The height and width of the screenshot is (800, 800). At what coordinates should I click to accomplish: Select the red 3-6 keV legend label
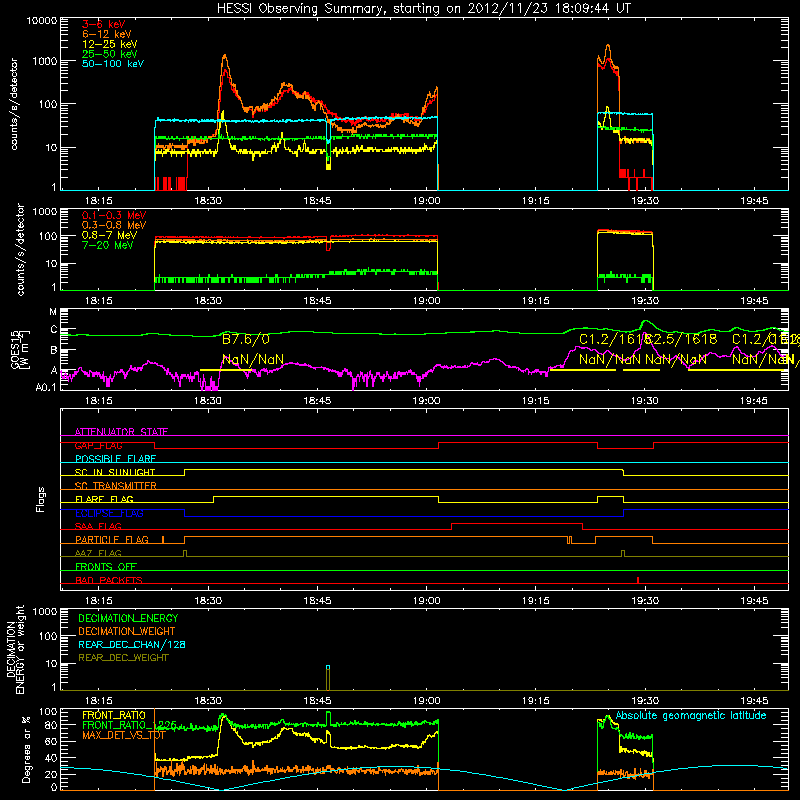pyautogui.click(x=104, y=24)
